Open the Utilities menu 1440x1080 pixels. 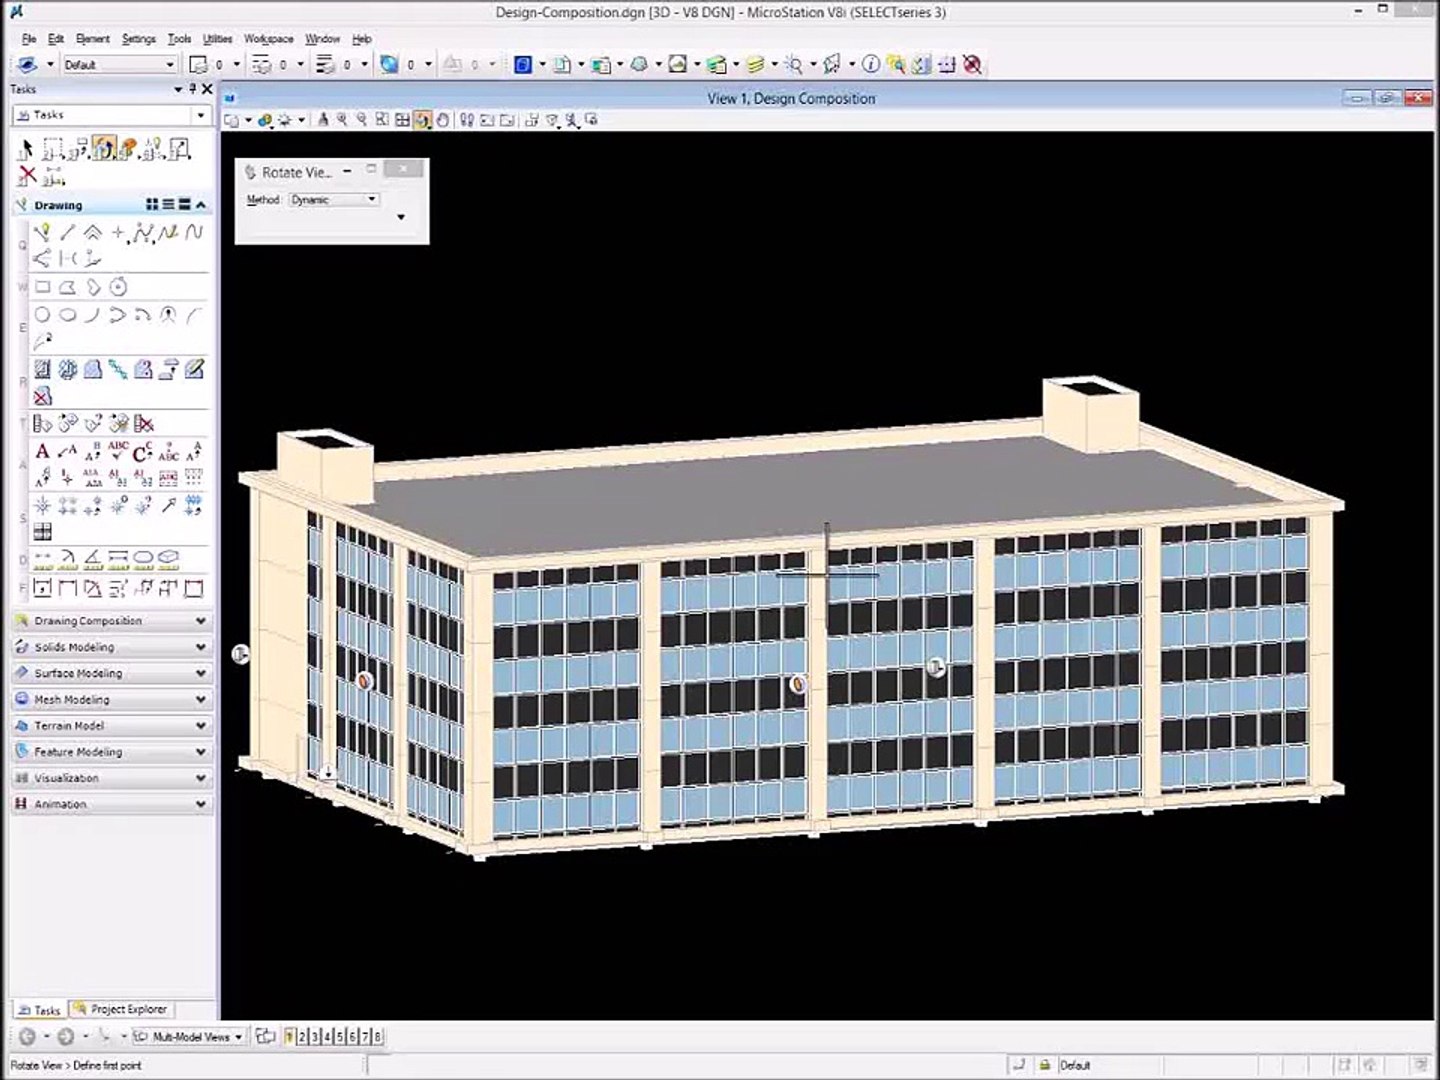218,39
